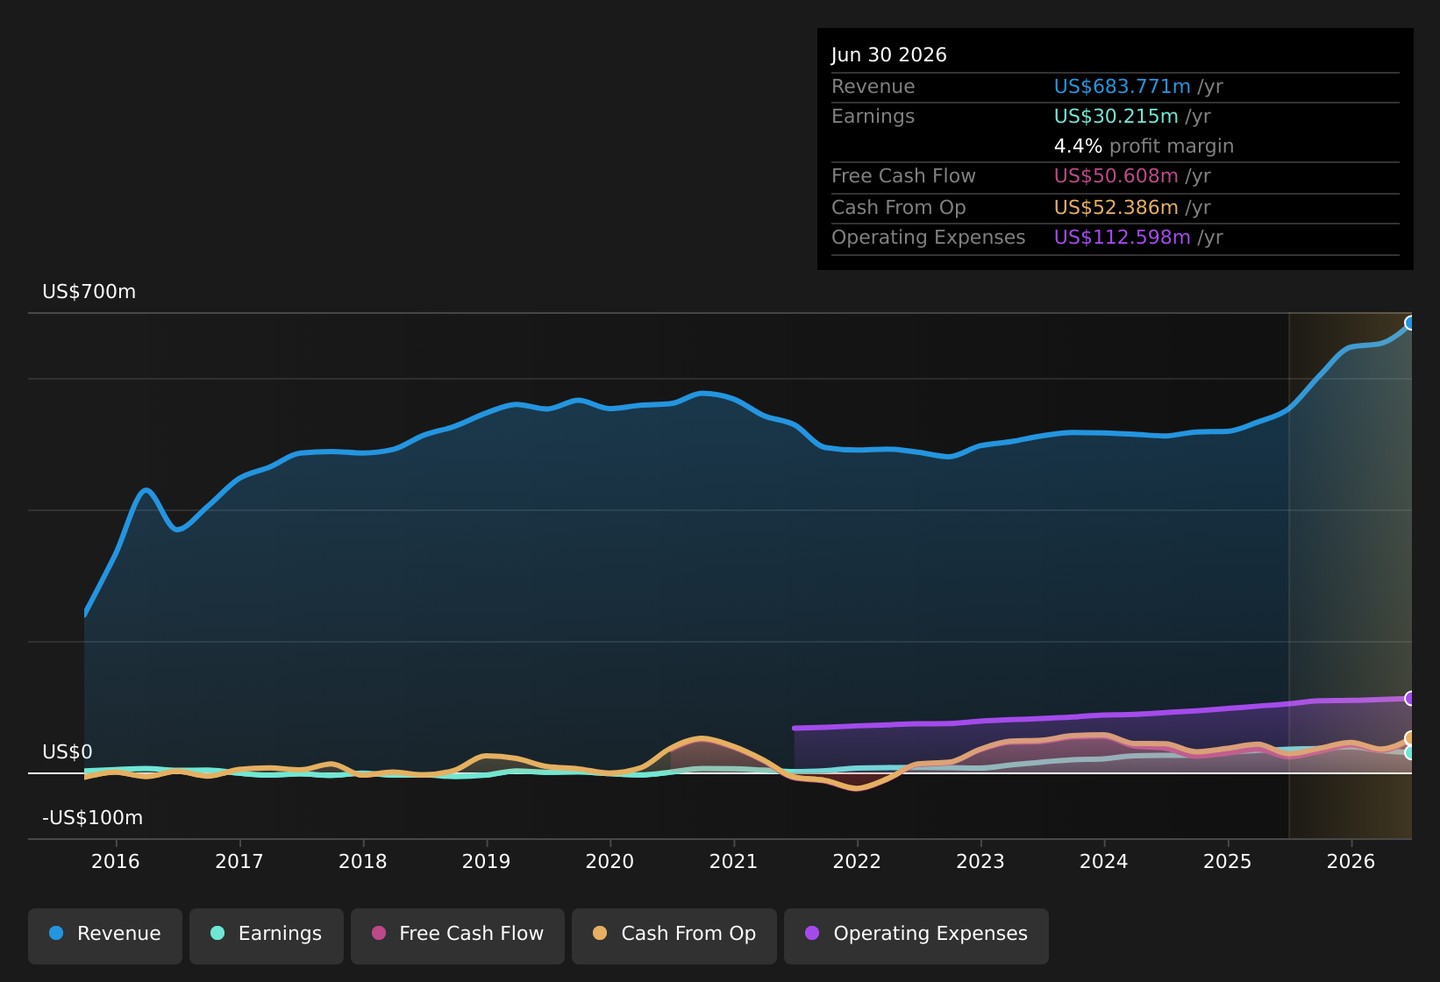Select the 2024 x-axis label
1440x982 pixels.
pyautogui.click(x=1104, y=862)
